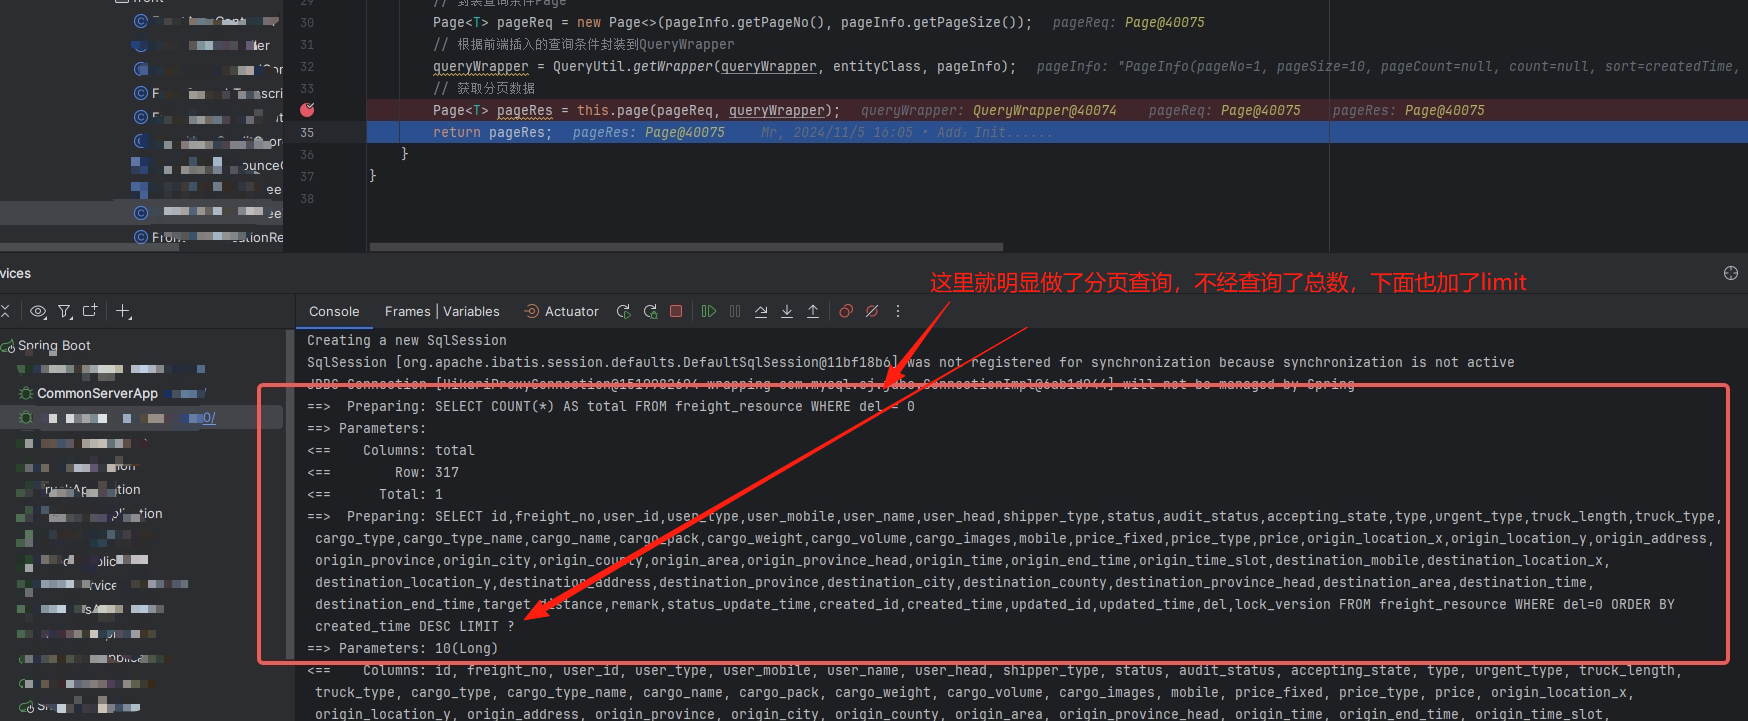Click the 'Parameters: 10(Long)' console line

tap(402, 648)
